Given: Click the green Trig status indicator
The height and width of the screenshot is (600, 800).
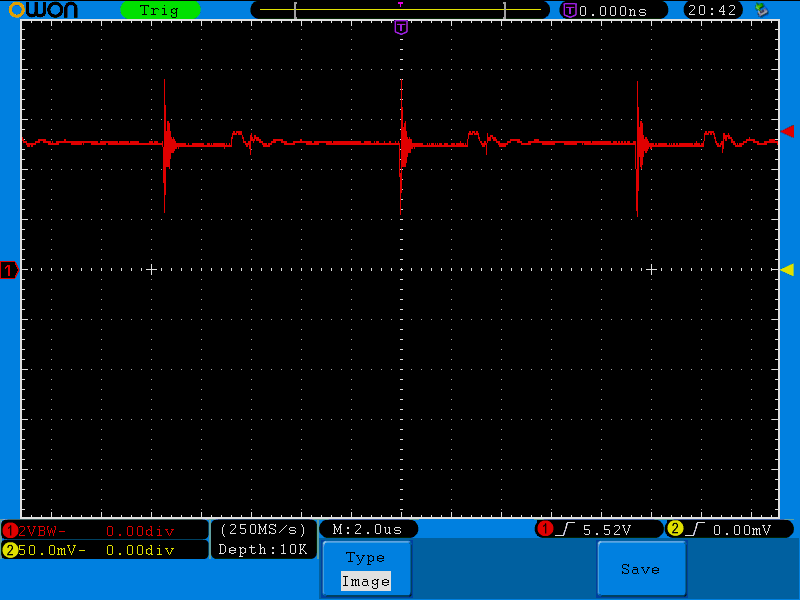Looking at the screenshot, I should click(x=158, y=10).
